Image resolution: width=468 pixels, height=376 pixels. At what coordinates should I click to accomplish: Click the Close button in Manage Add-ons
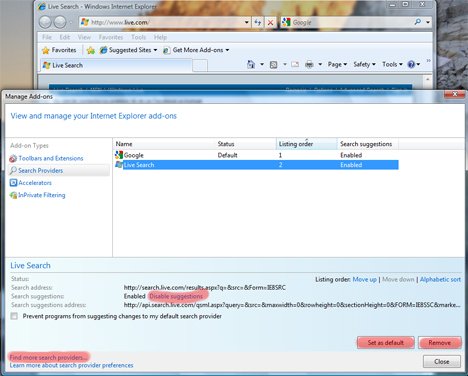(x=442, y=362)
